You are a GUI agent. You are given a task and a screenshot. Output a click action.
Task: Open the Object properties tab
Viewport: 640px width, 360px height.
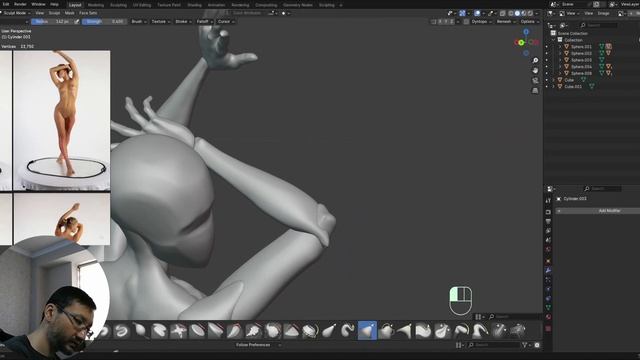point(548,261)
